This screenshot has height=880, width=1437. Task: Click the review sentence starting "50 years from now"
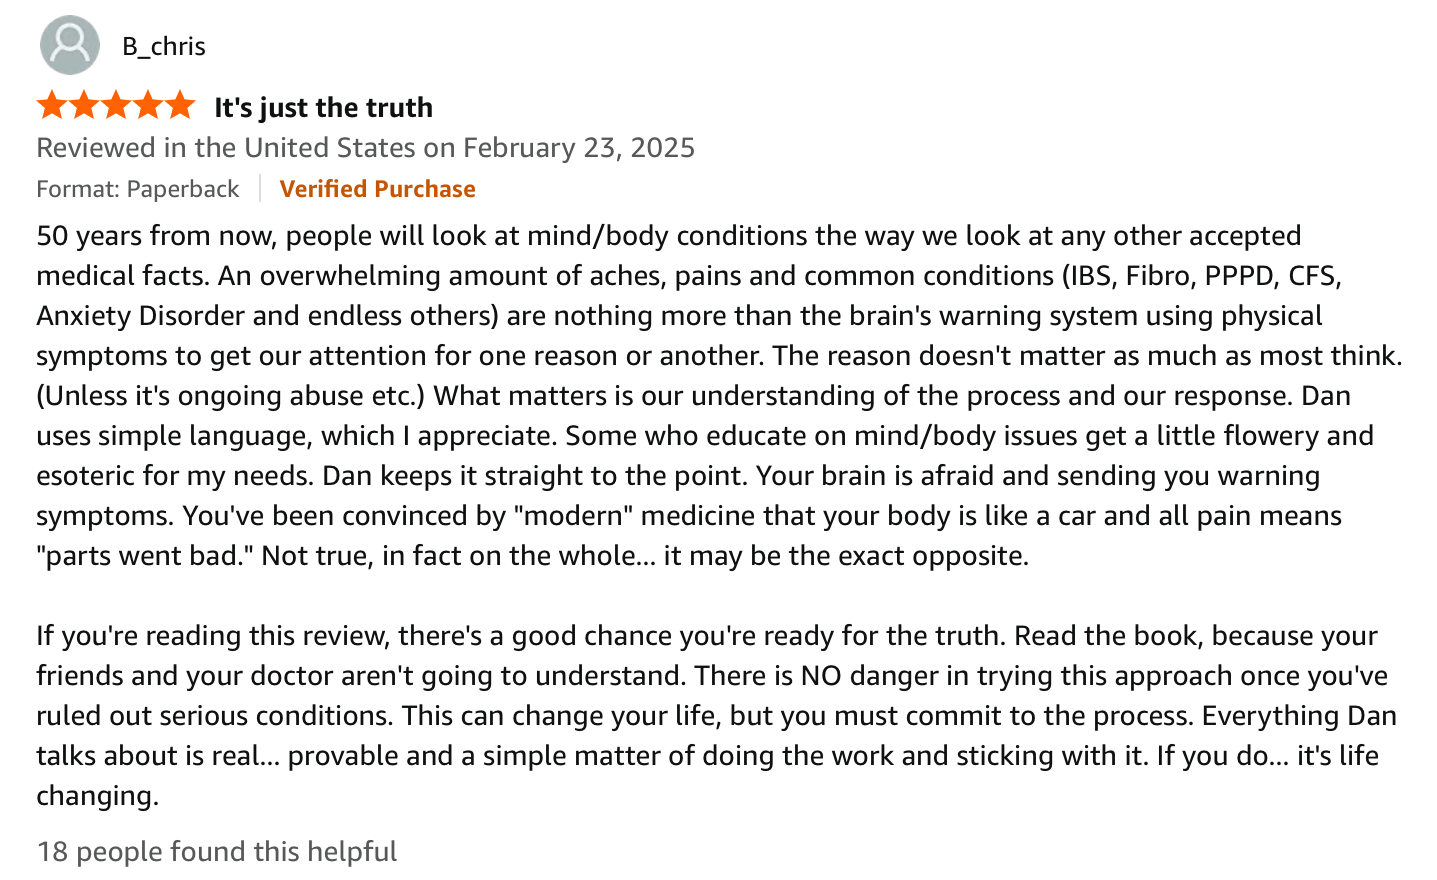click(x=400, y=236)
